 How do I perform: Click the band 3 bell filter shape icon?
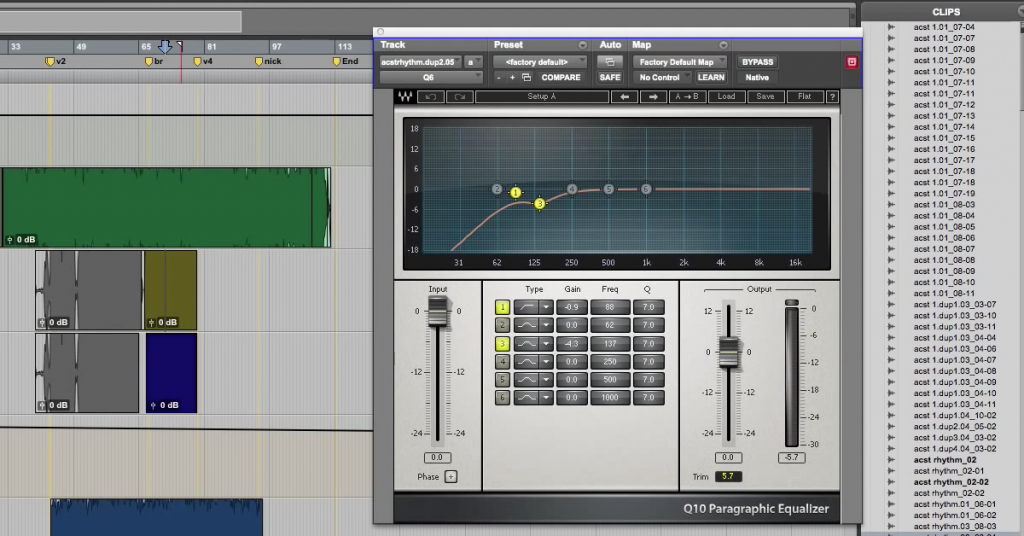(x=526, y=343)
